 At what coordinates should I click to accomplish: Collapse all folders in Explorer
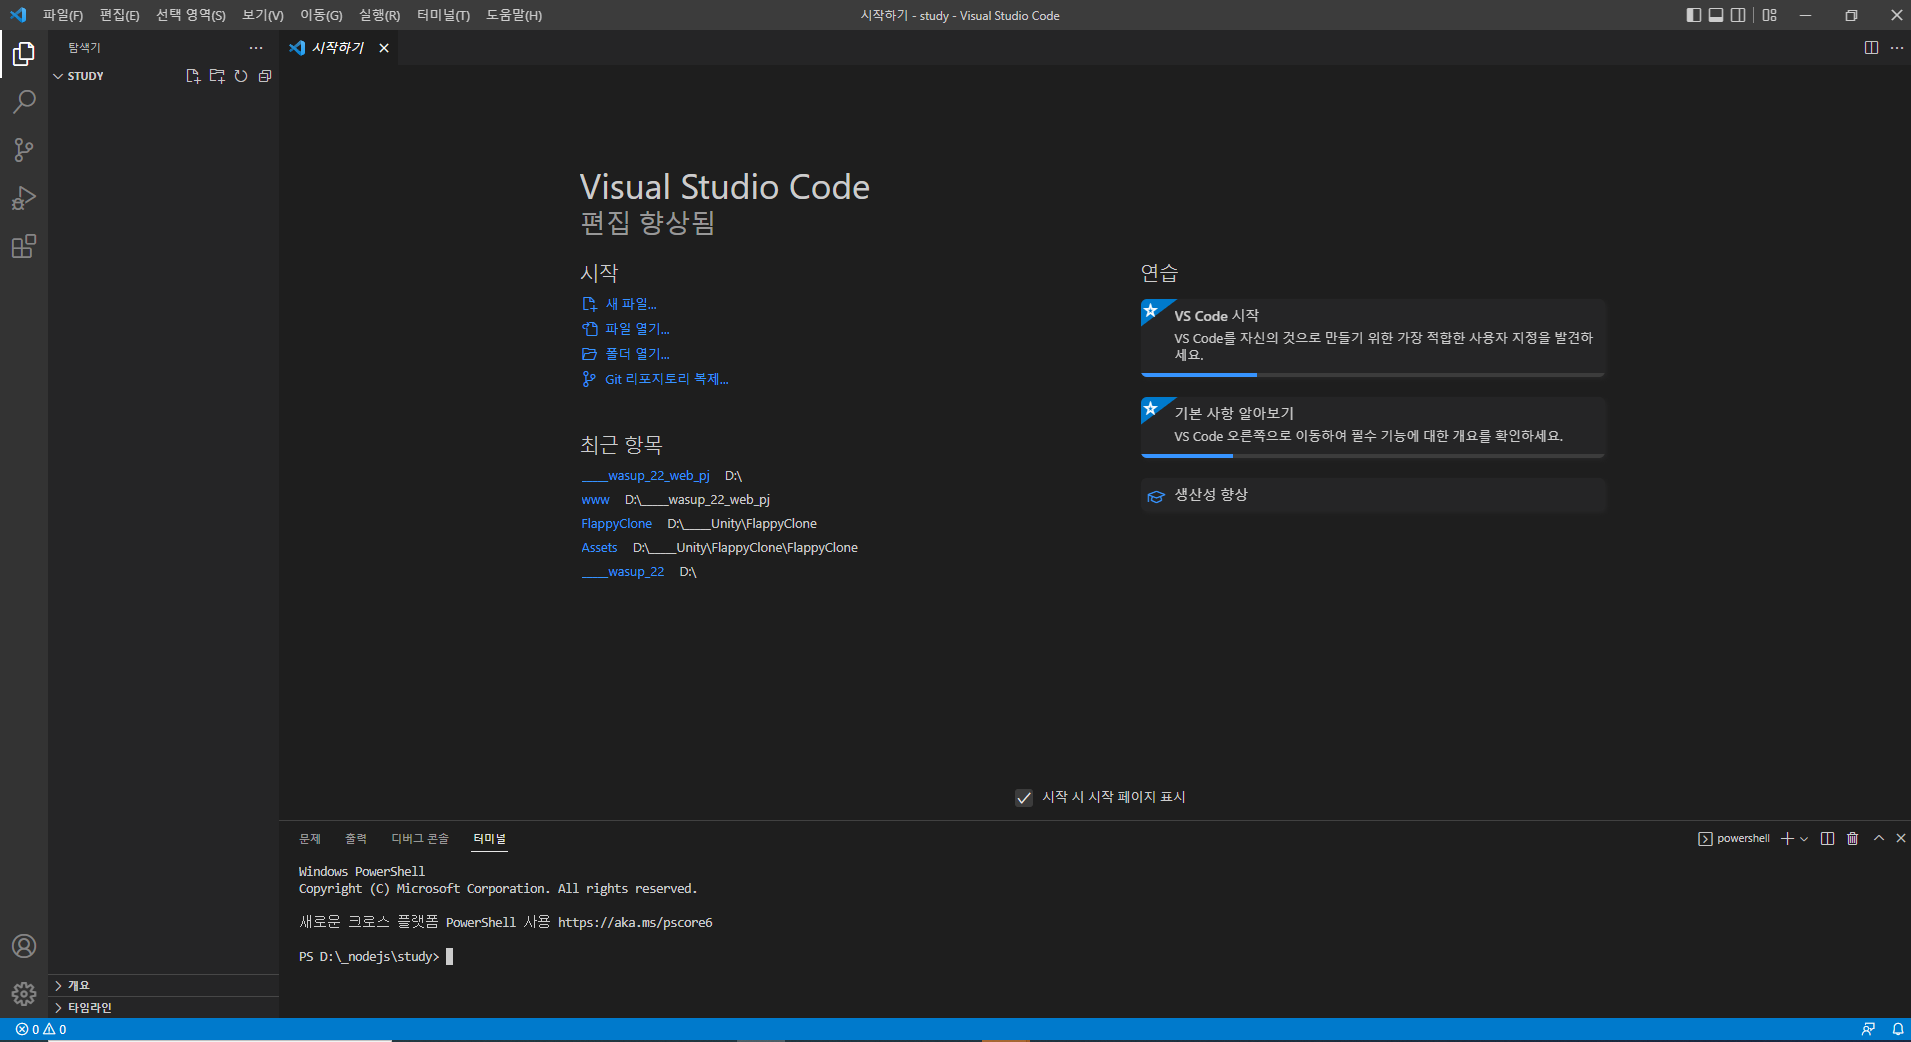point(265,76)
